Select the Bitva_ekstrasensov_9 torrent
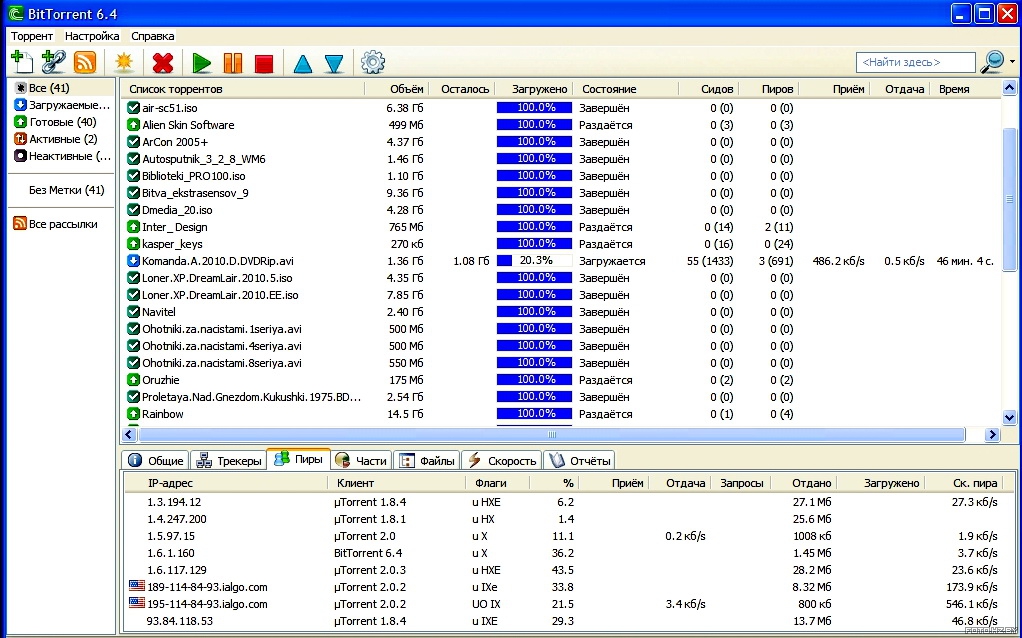Image resolution: width=1022 pixels, height=638 pixels. (x=196, y=194)
